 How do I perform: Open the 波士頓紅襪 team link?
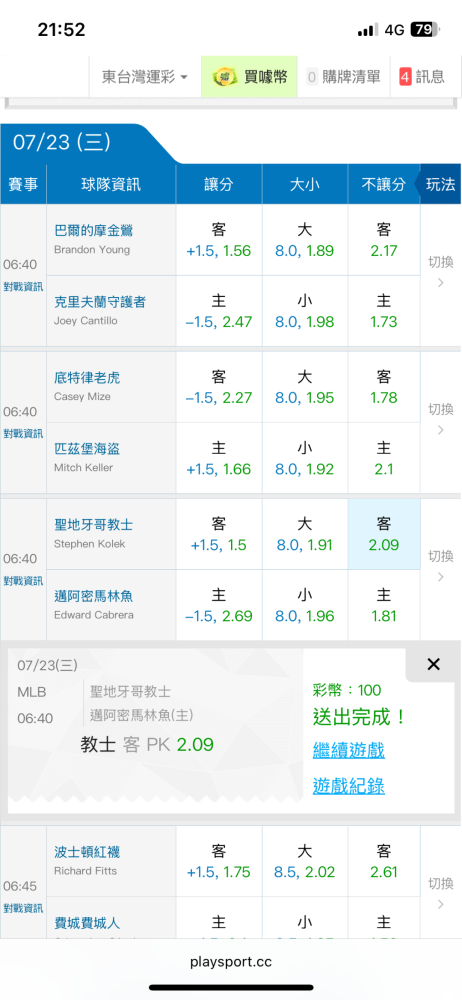[87, 851]
